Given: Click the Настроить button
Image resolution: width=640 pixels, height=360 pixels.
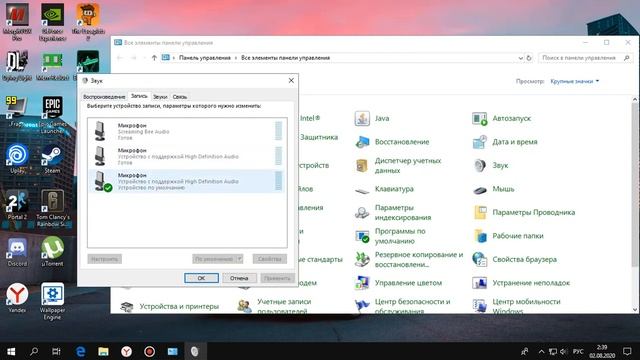Looking at the screenshot, I should (x=104, y=259).
